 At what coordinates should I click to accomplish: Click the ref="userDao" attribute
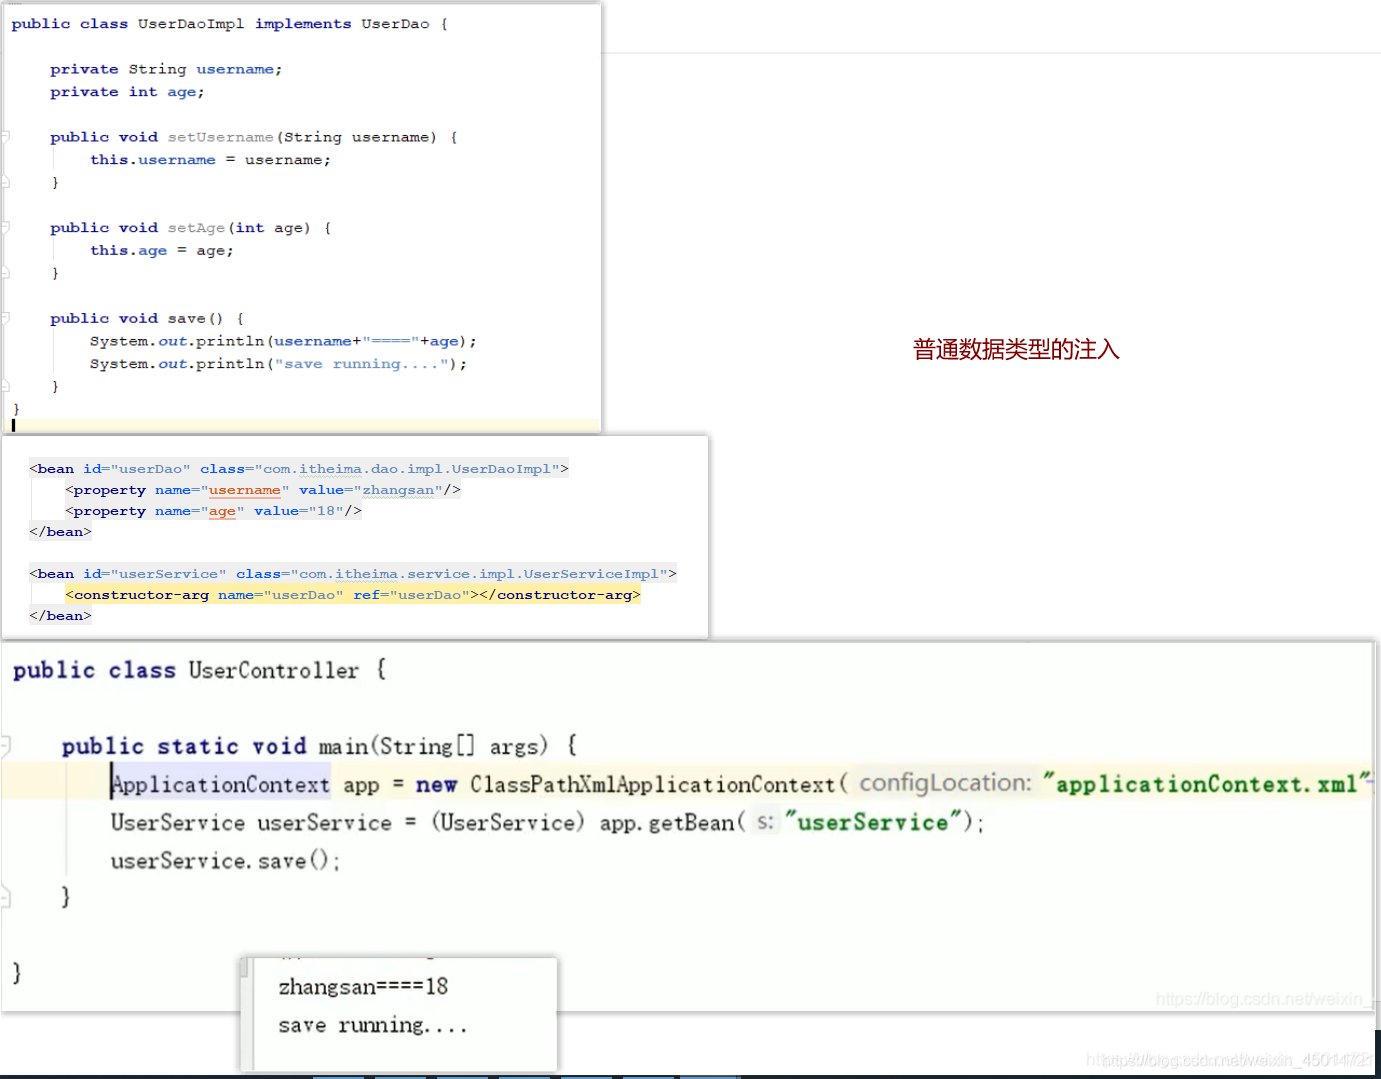pos(411,595)
